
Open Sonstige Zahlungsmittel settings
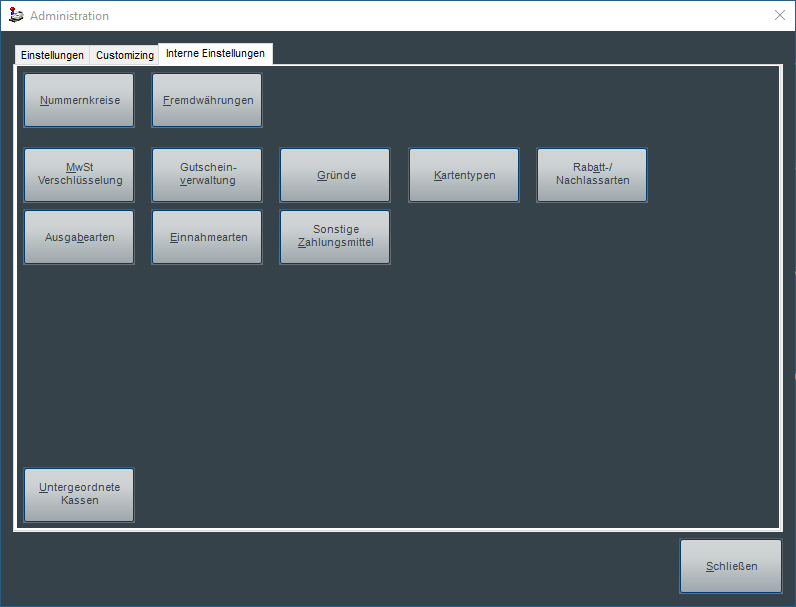[x=335, y=237]
